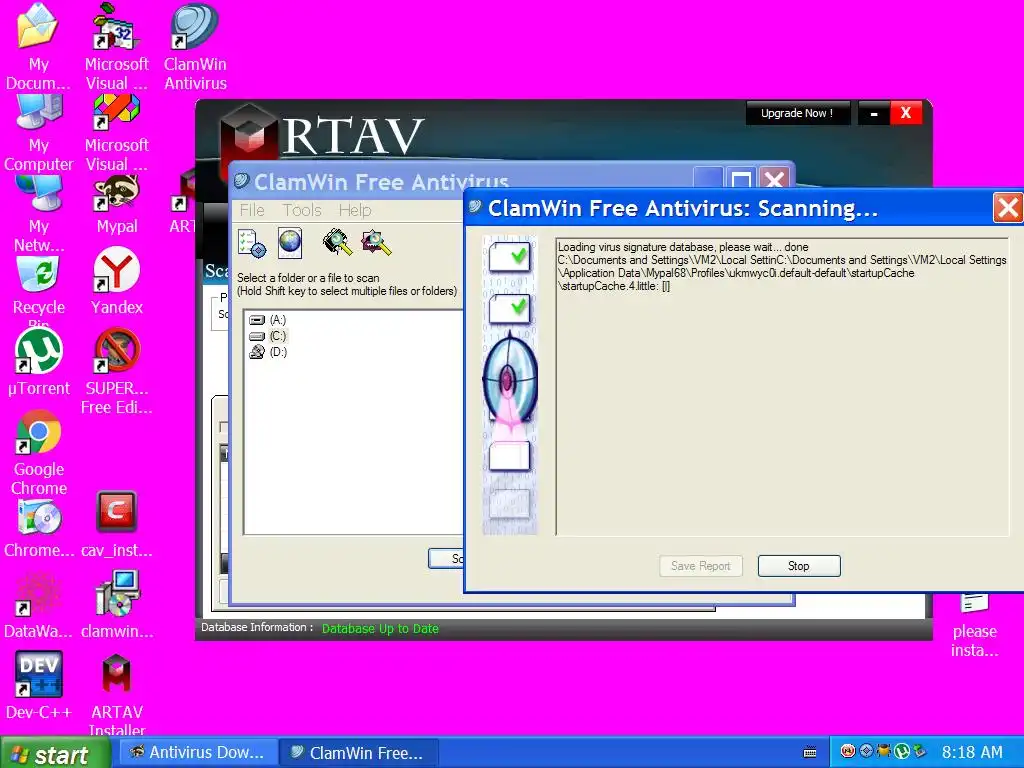Close the ClamWin Scanning dialog
This screenshot has width=1024, height=768.
tap(1007, 208)
